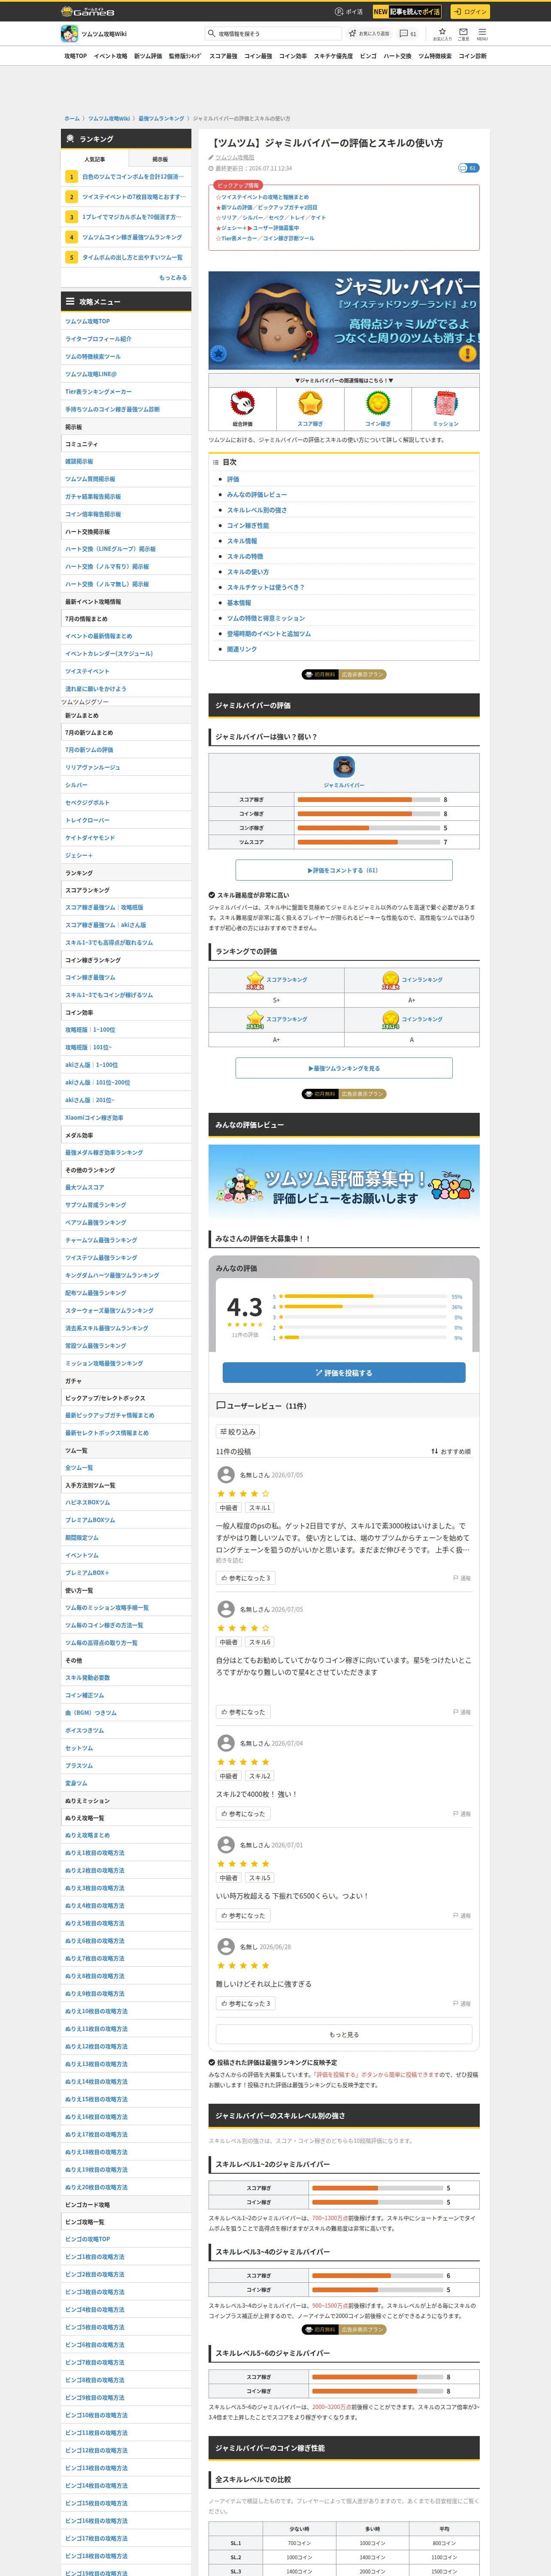Click the search magnifier icon

[211, 34]
